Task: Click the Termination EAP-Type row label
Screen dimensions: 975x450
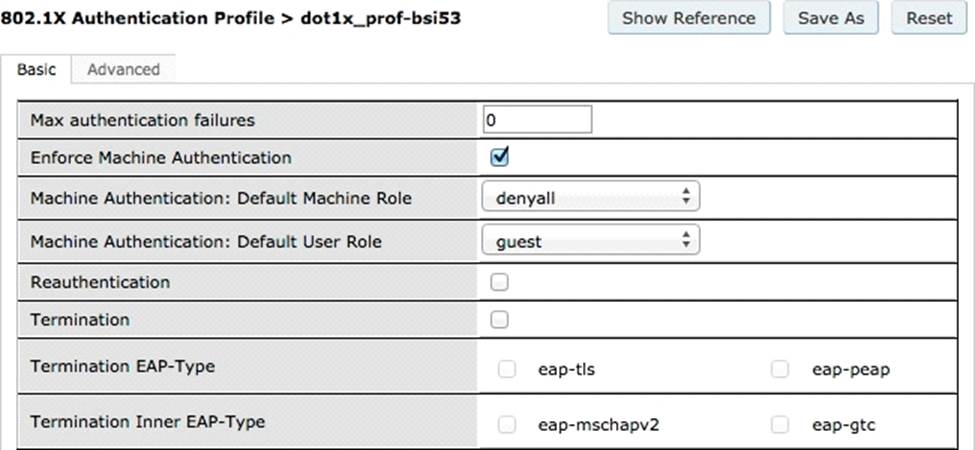Action: [123, 366]
